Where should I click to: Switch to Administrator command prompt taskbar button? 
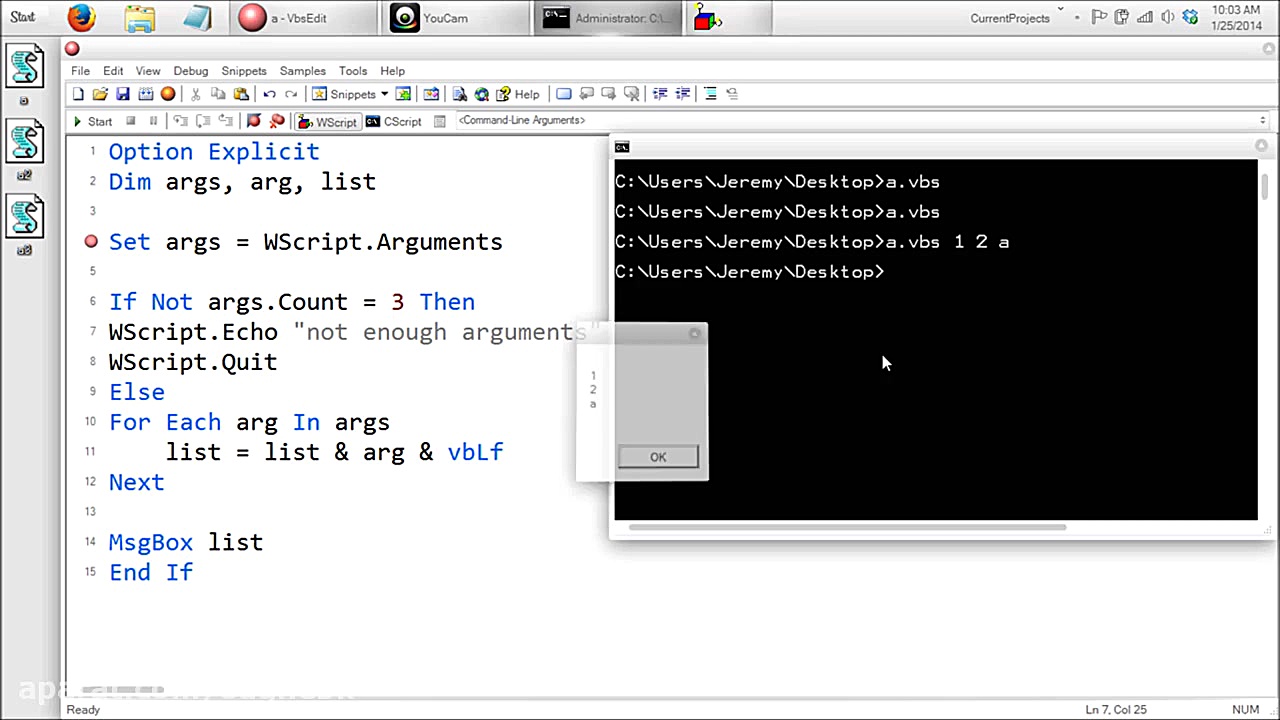[609, 18]
